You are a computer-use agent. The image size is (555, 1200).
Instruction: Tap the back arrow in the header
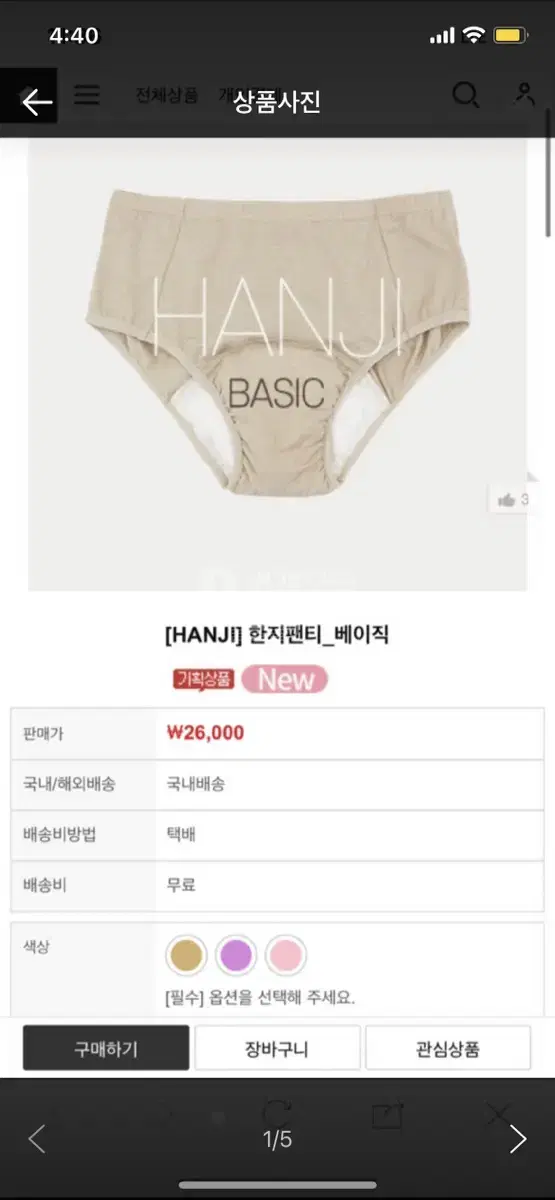point(36,101)
